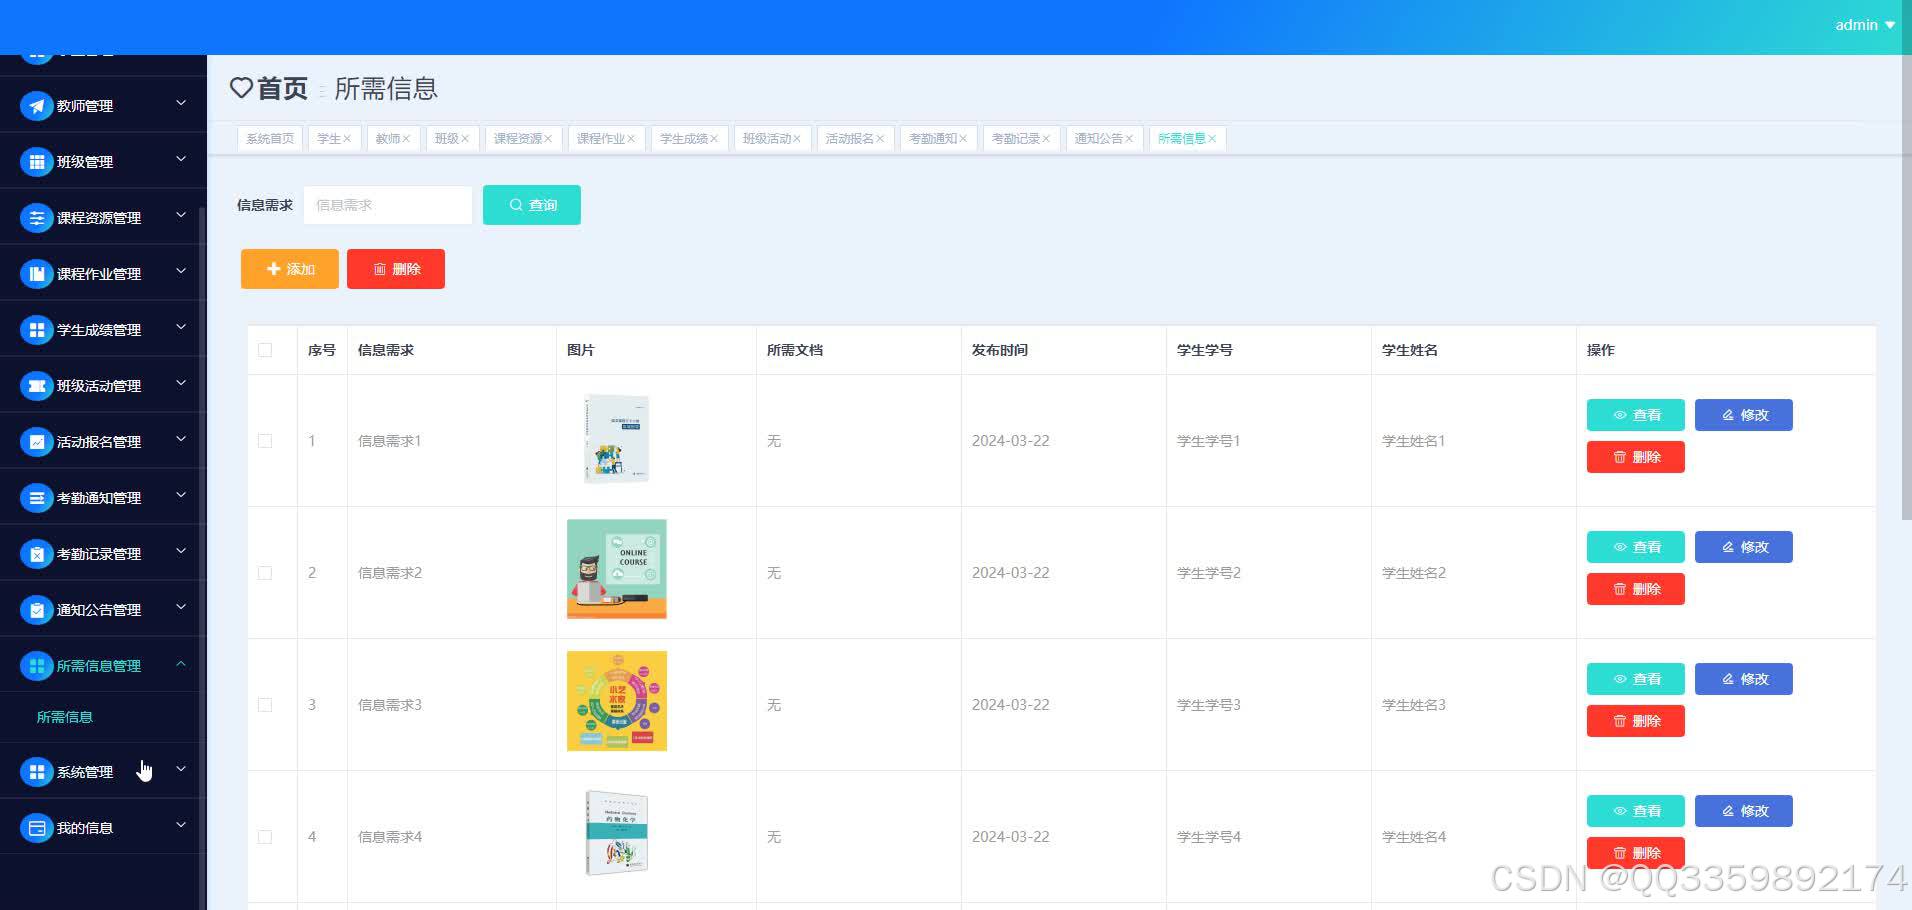Click the 通知公告管理 checklist icon
Viewport: 1912px width, 910px height.
(x=37, y=610)
